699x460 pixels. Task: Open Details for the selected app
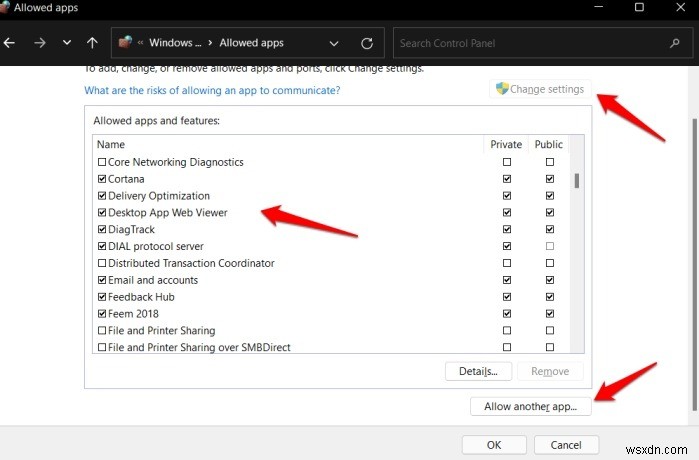pyautogui.click(x=478, y=371)
